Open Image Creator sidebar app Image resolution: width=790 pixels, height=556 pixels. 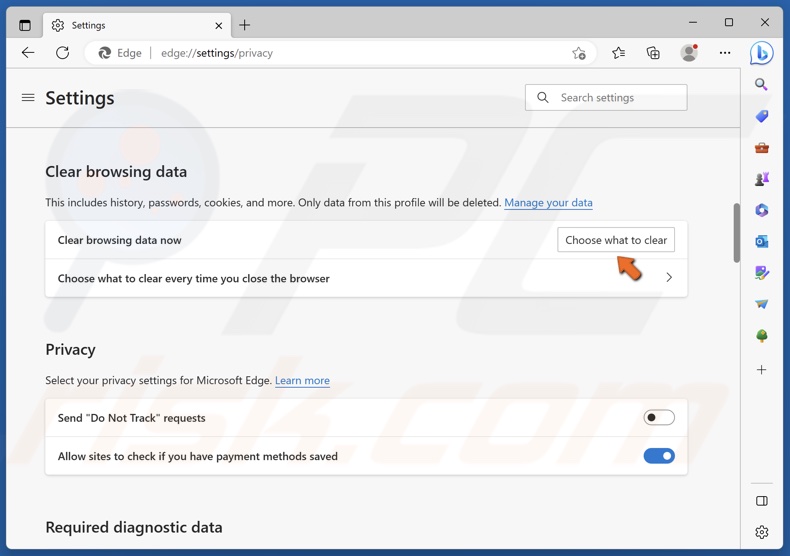761,273
